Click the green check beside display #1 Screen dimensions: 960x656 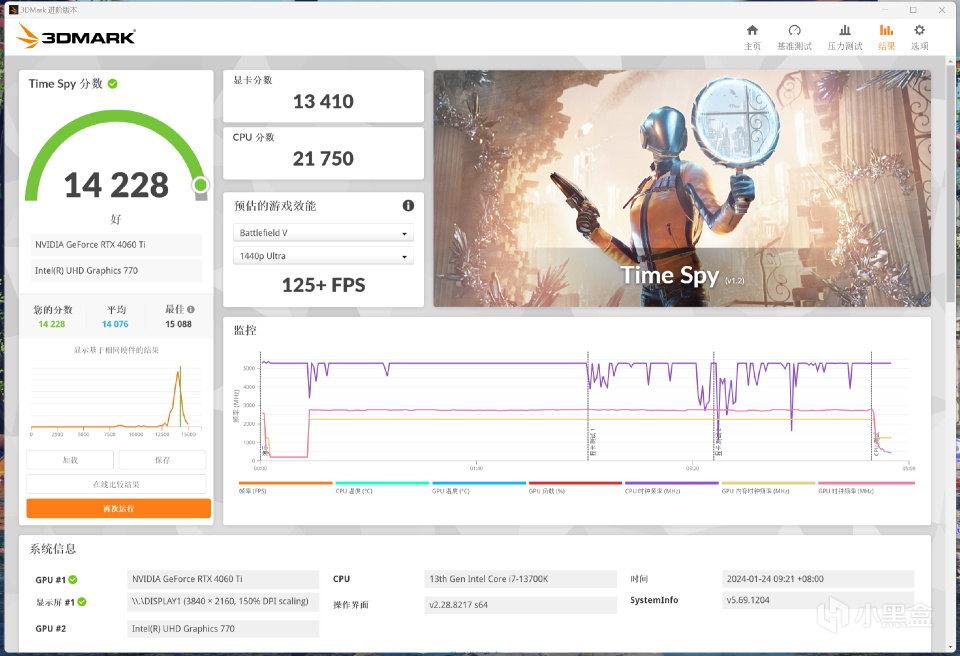pyautogui.click(x=82, y=602)
